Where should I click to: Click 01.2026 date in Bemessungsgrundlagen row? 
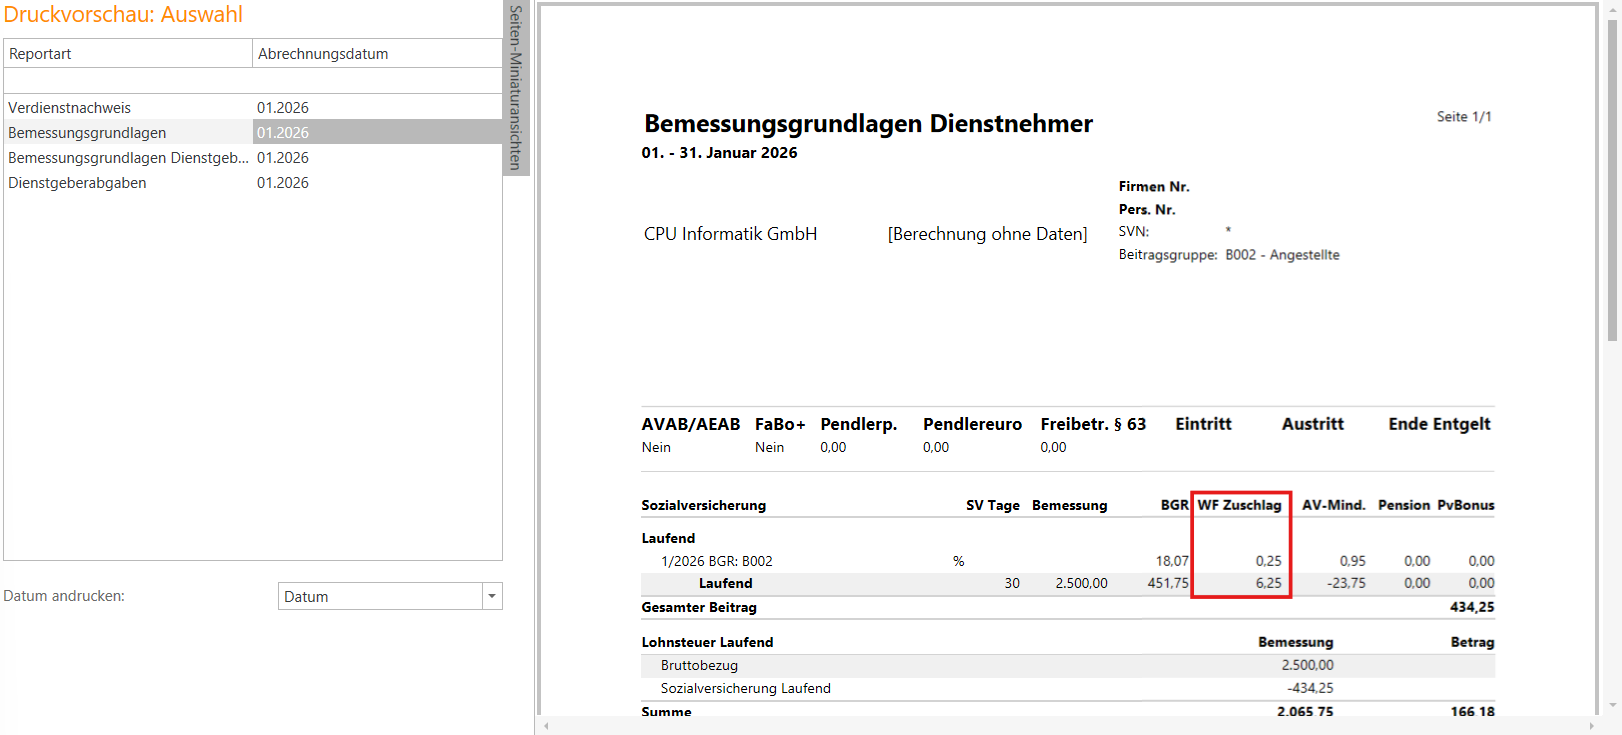(283, 132)
